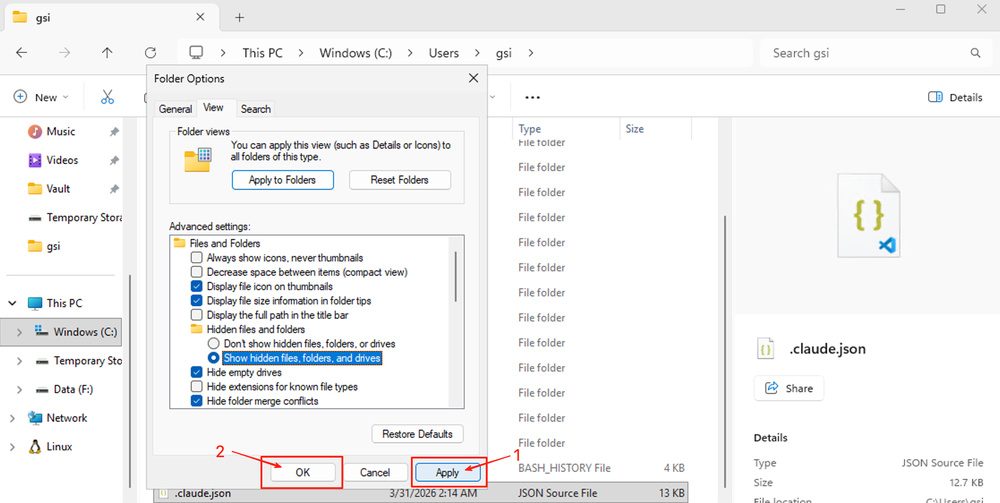Click the Apply button

tap(447, 472)
